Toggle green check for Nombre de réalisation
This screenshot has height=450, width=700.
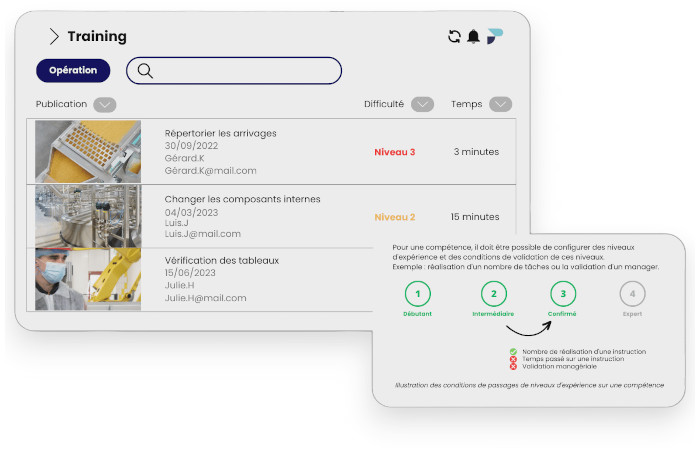pos(513,352)
